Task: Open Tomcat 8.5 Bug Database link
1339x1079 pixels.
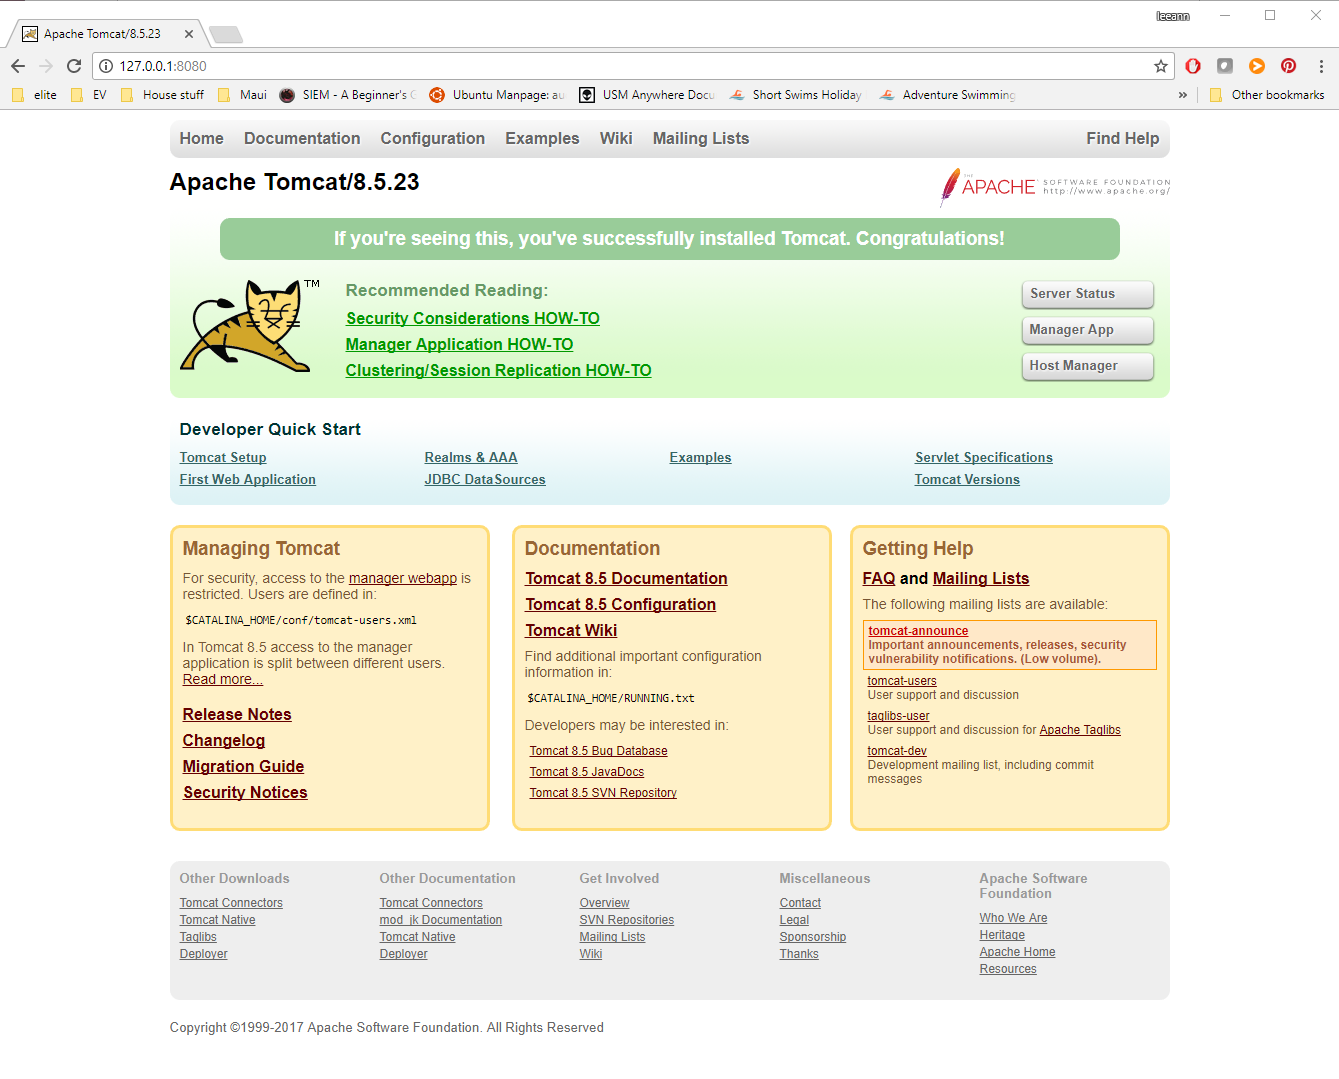Action: (599, 751)
